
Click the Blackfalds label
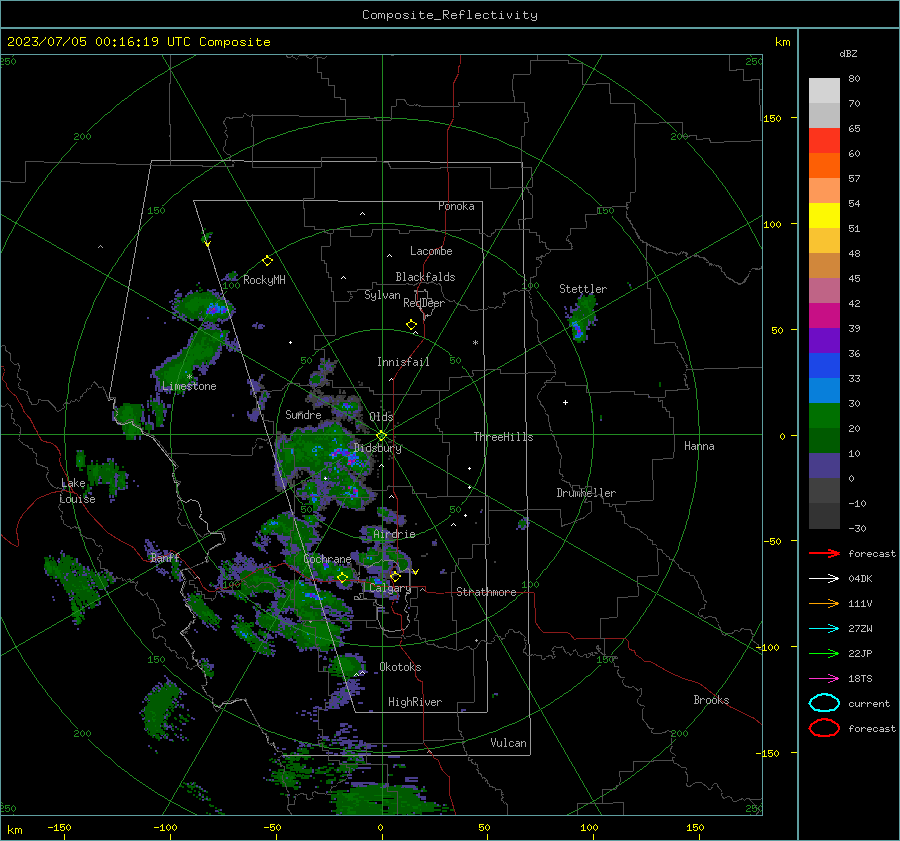[x=425, y=277]
